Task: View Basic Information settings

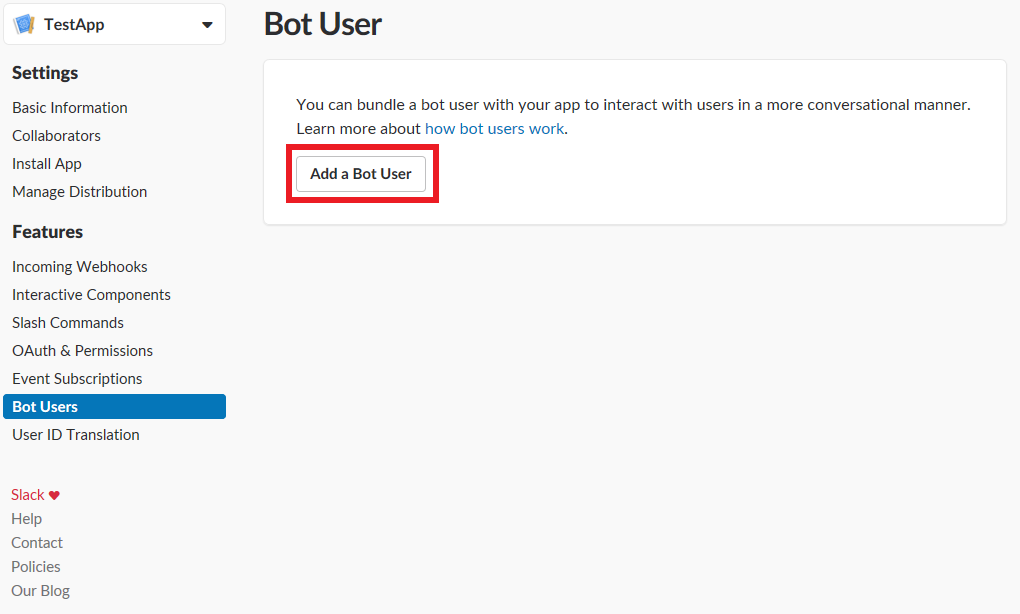Action: (69, 107)
